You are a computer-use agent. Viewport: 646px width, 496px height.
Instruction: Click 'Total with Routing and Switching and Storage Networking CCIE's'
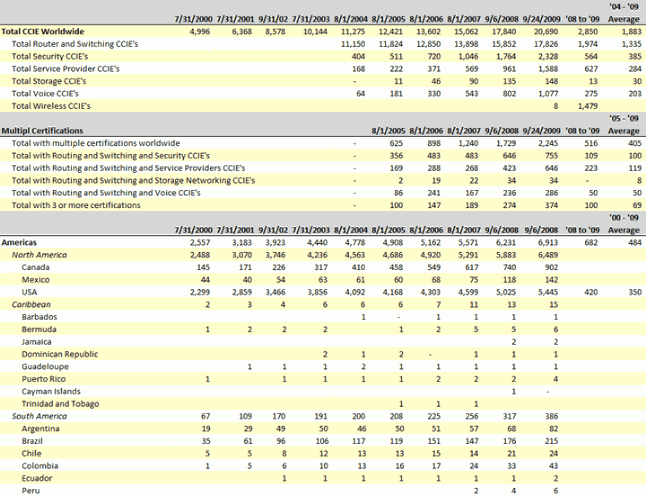133,180
